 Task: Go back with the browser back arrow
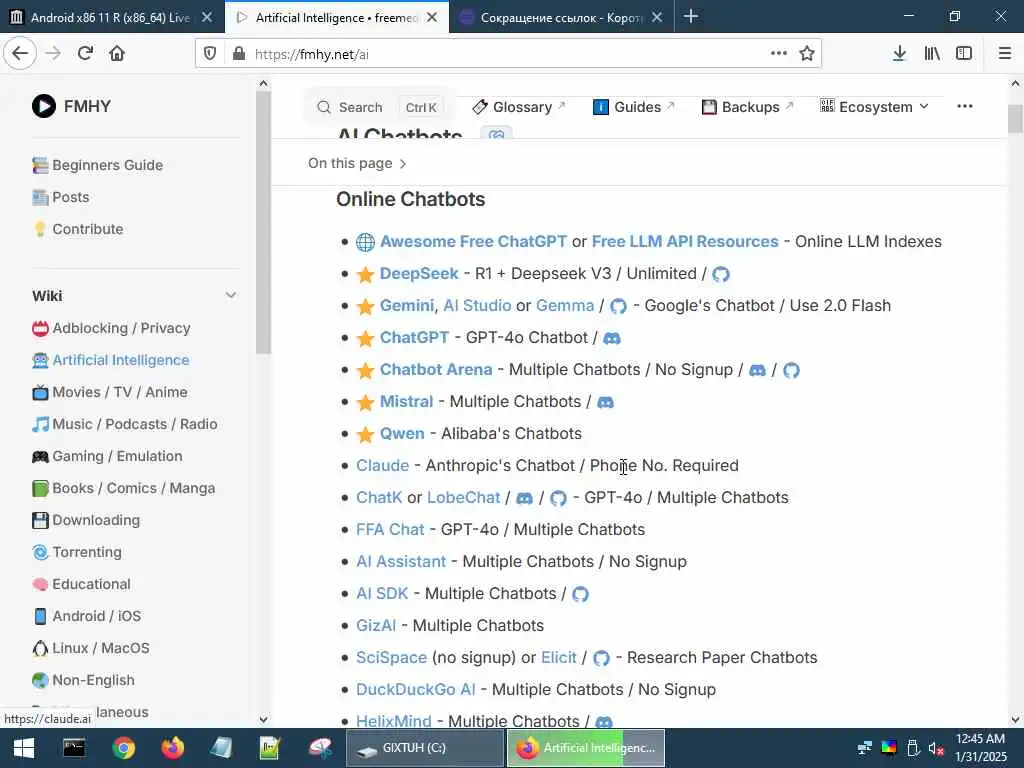pyautogui.click(x=20, y=54)
